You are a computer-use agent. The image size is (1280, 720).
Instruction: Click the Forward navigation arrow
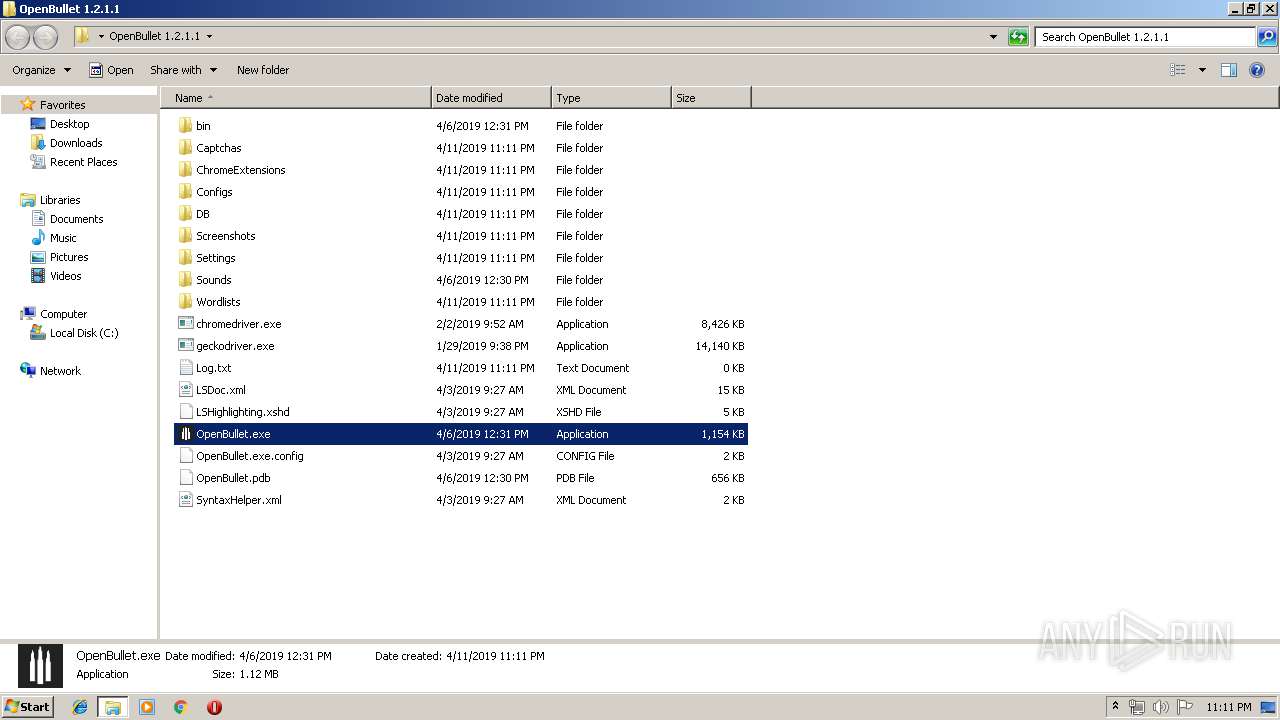[x=46, y=37]
